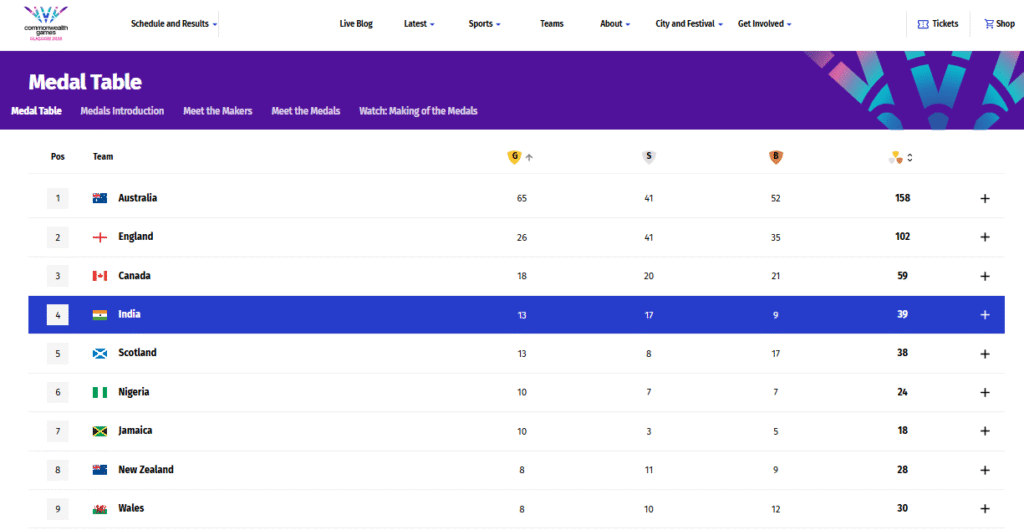Click the Australia flag icon

point(99,198)
